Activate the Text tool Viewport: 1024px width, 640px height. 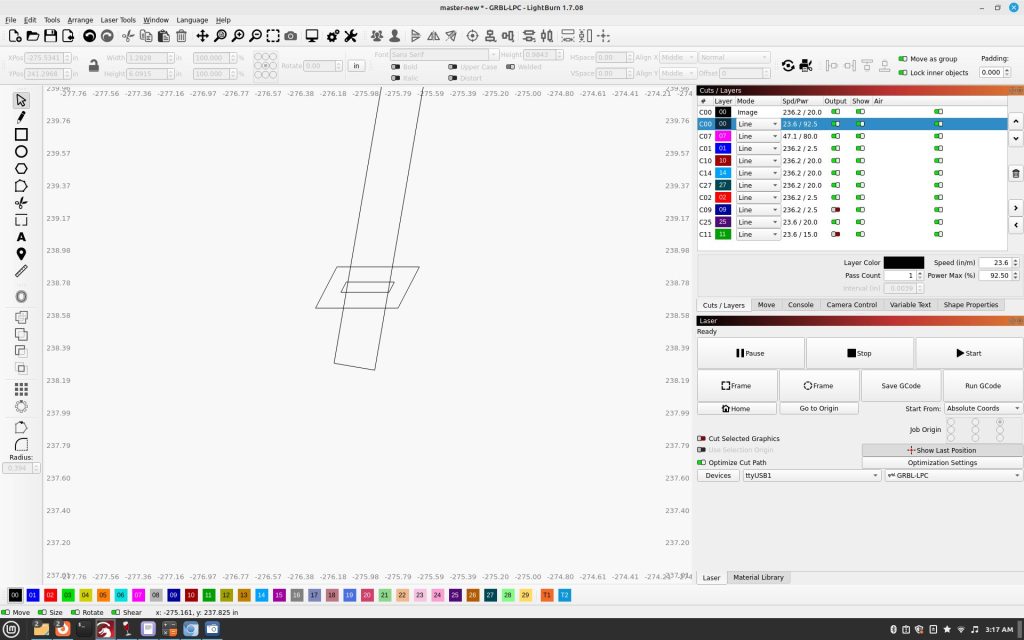click(x=21, y=237)
